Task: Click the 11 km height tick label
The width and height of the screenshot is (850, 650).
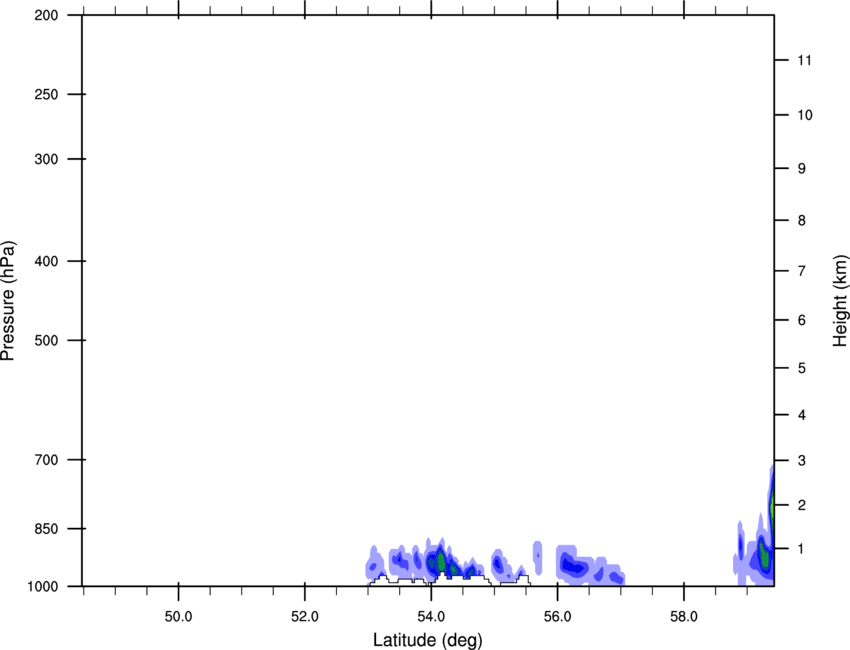Action: [804, 61]
